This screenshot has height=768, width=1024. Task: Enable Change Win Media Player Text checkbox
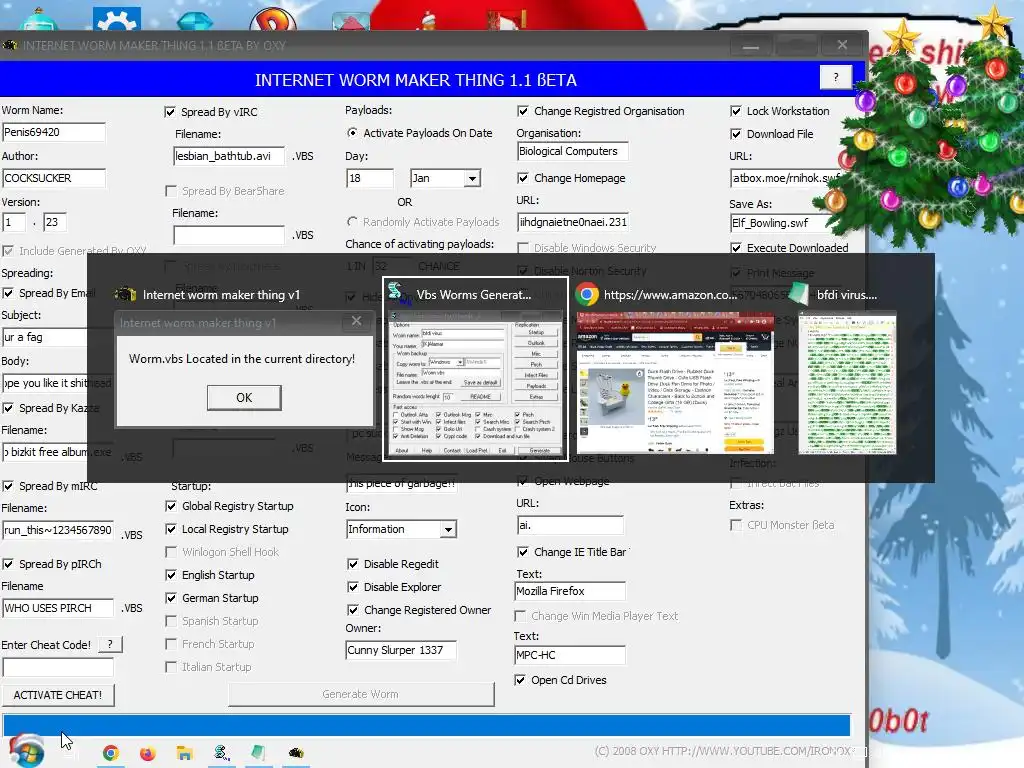click(x=520, y=616)
